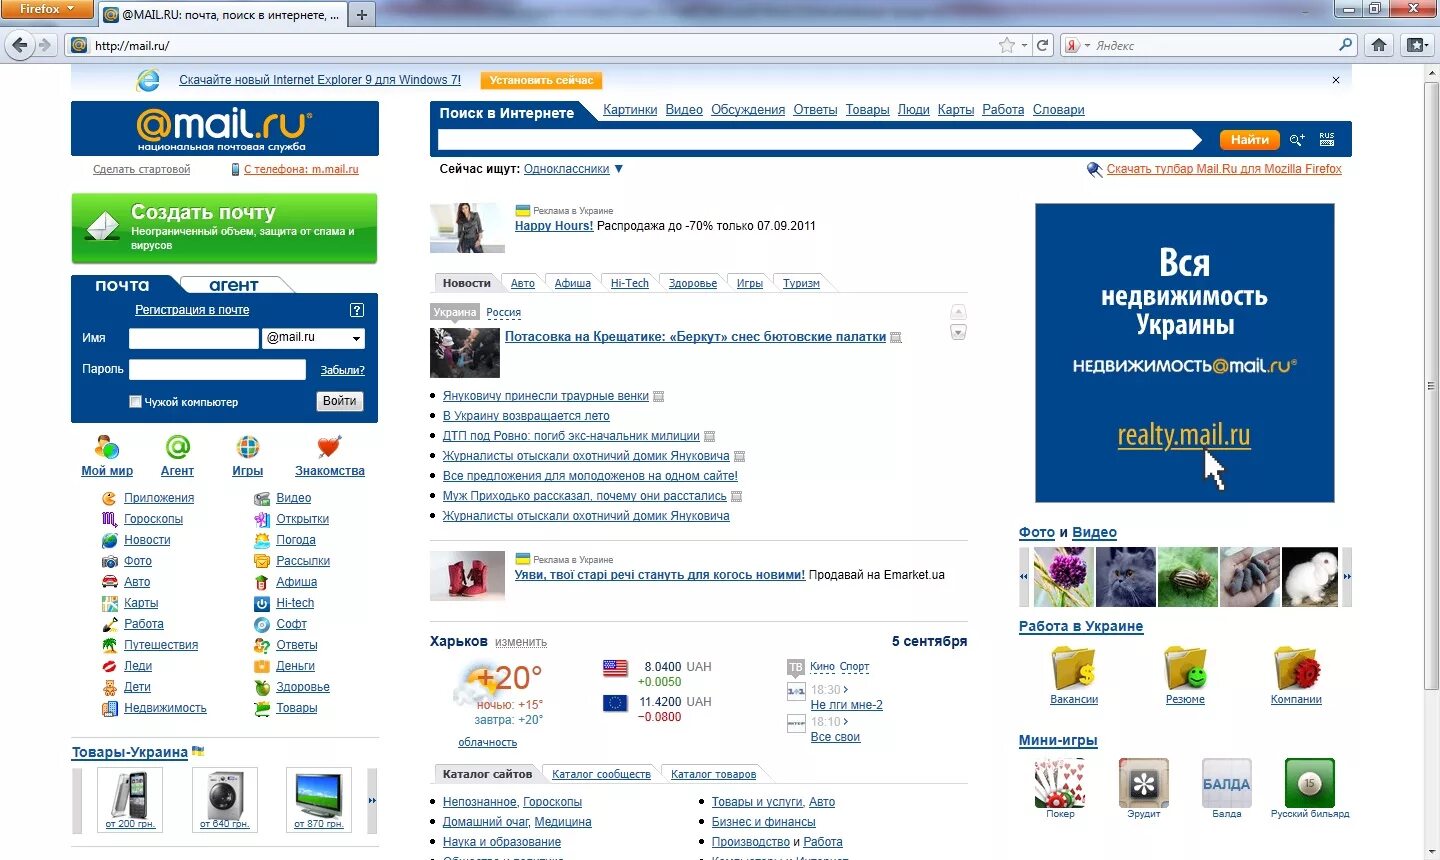Tick the Чужой компьютер checkbox
This screenshot has height=860, width=1440.
point(135,402)
